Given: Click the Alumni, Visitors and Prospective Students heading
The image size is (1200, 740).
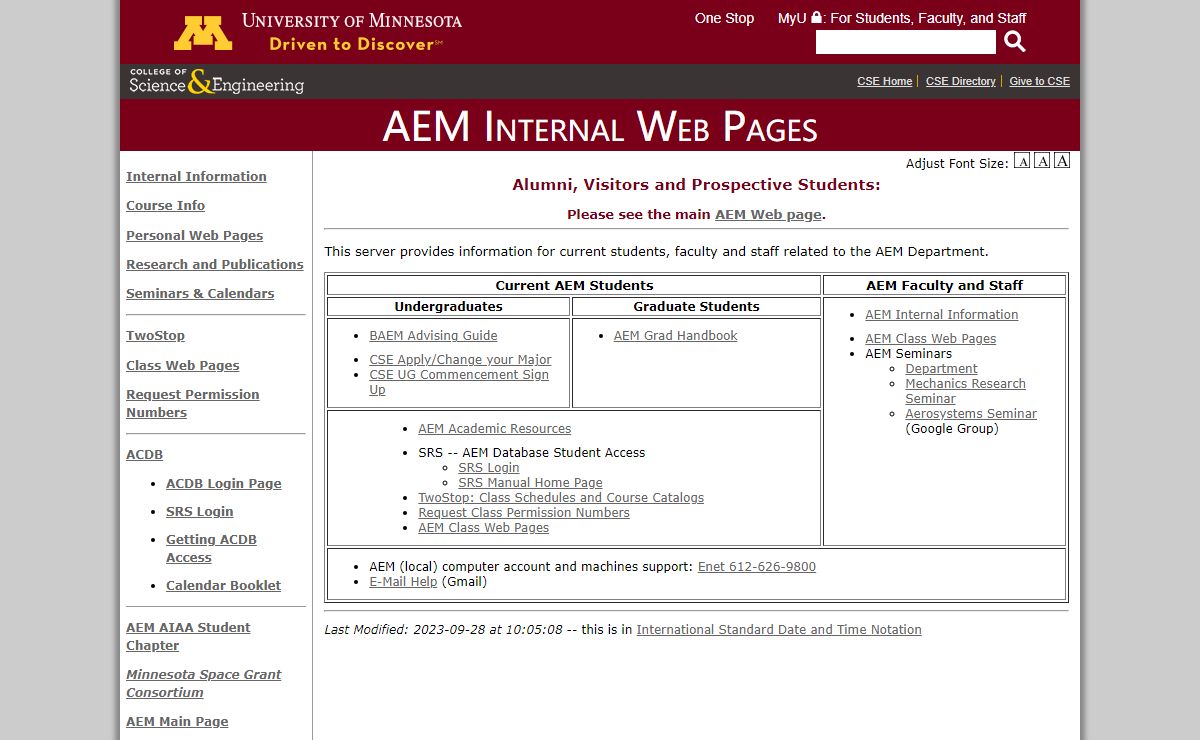Looking at the screenshot, I should 696,184.
